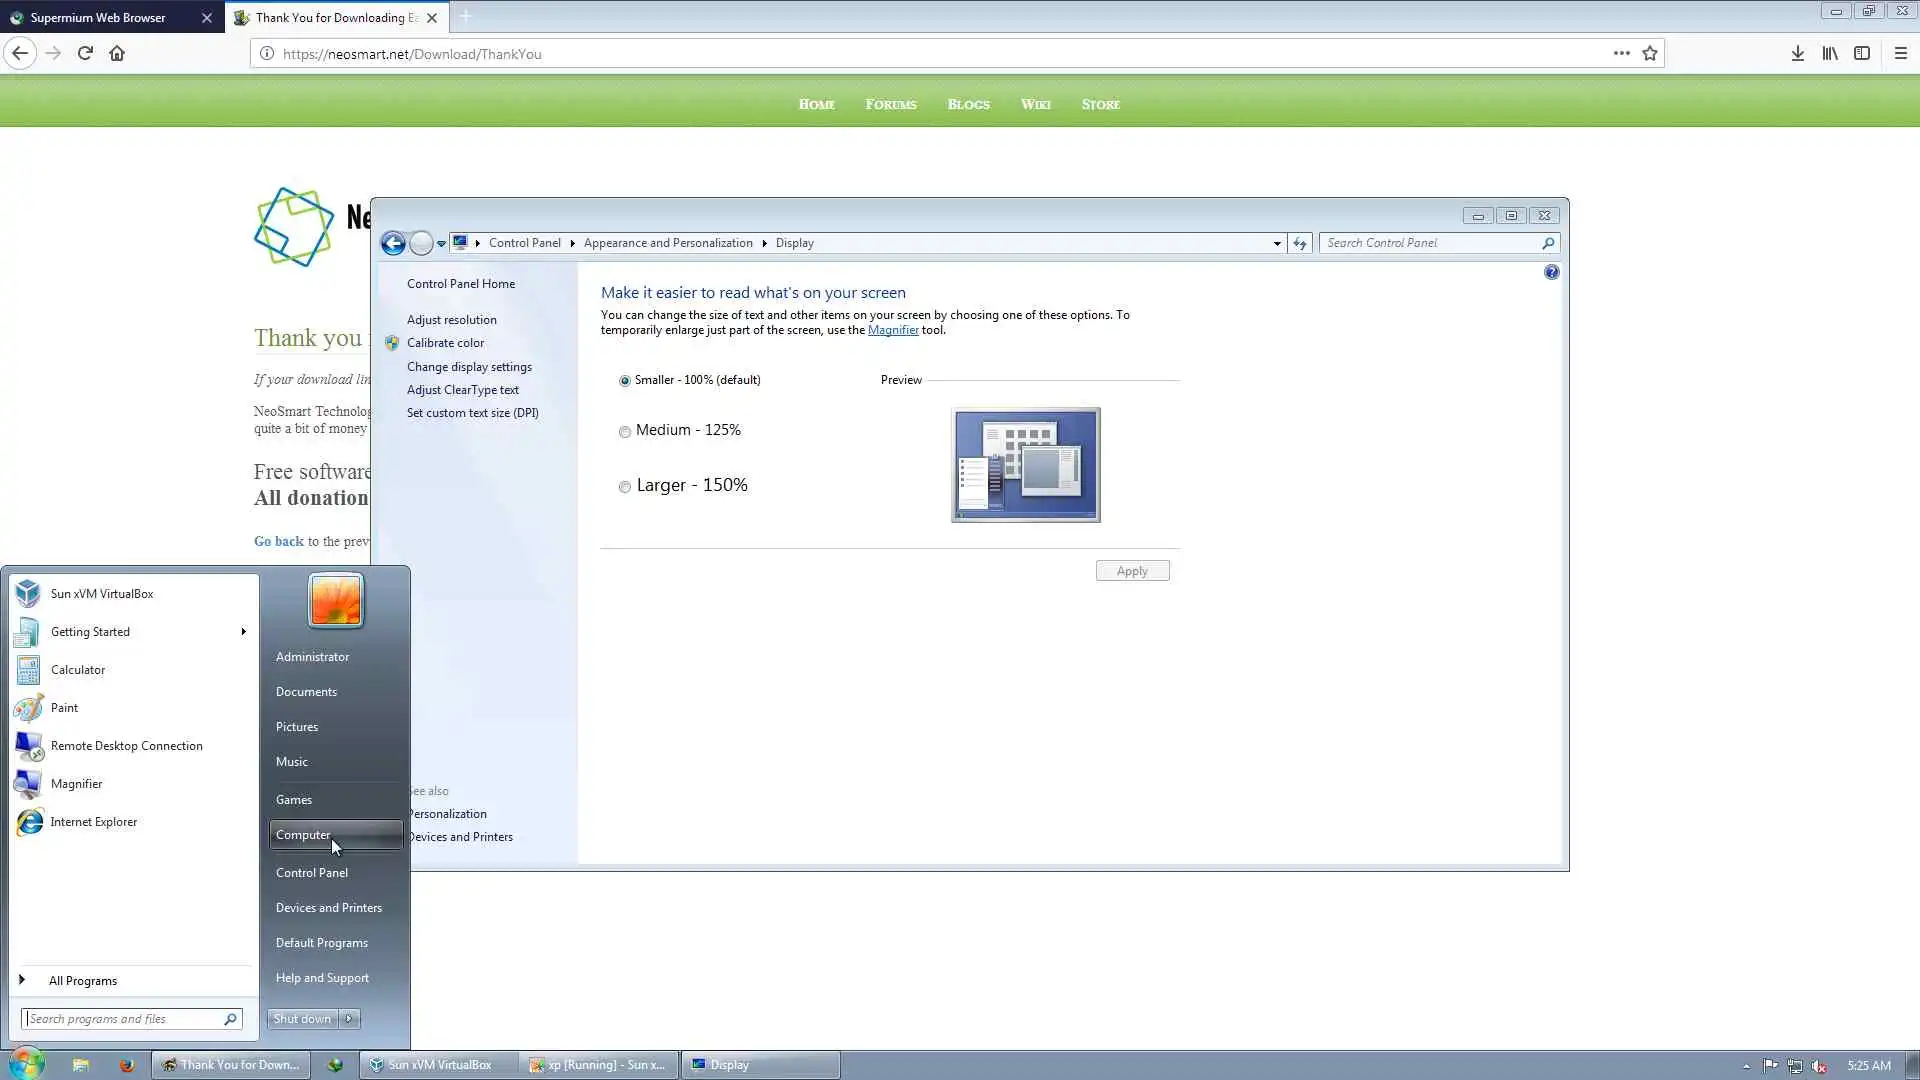This screenshot has height=1080, width=1920.
Task: Click the Search programs and files box
Action: click(122, 1019)
